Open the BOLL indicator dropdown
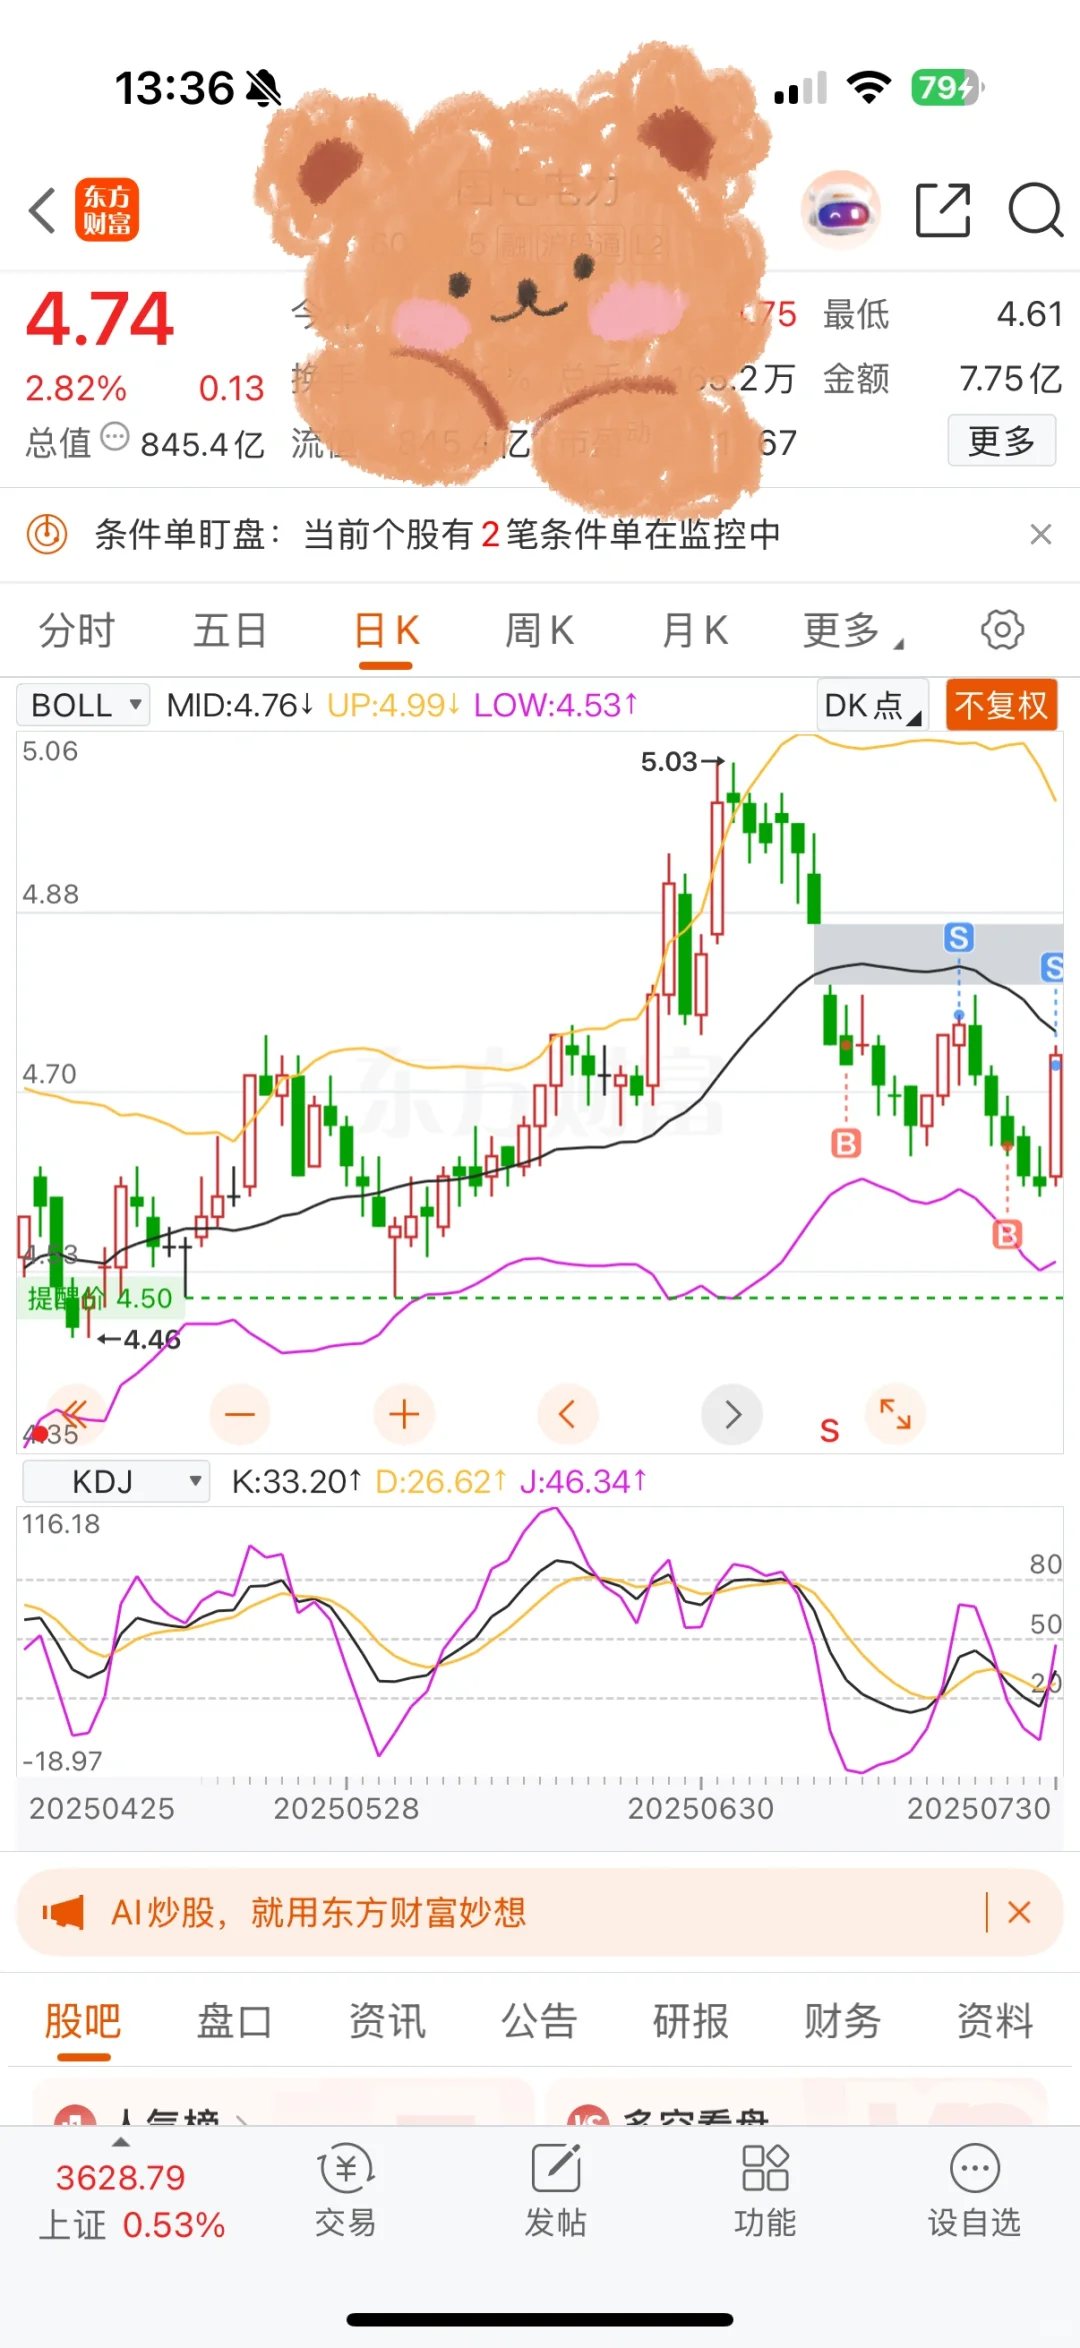 tap(84, 705)
